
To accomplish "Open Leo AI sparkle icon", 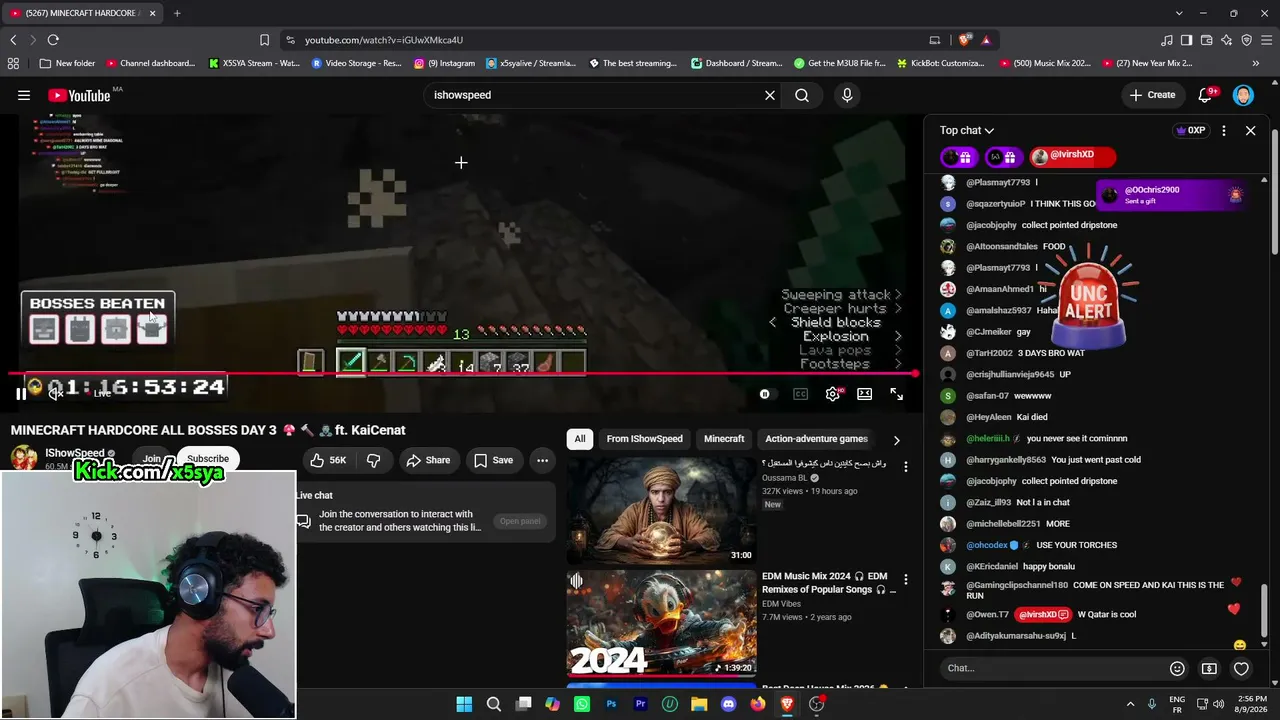I will tap(1226, 40).
